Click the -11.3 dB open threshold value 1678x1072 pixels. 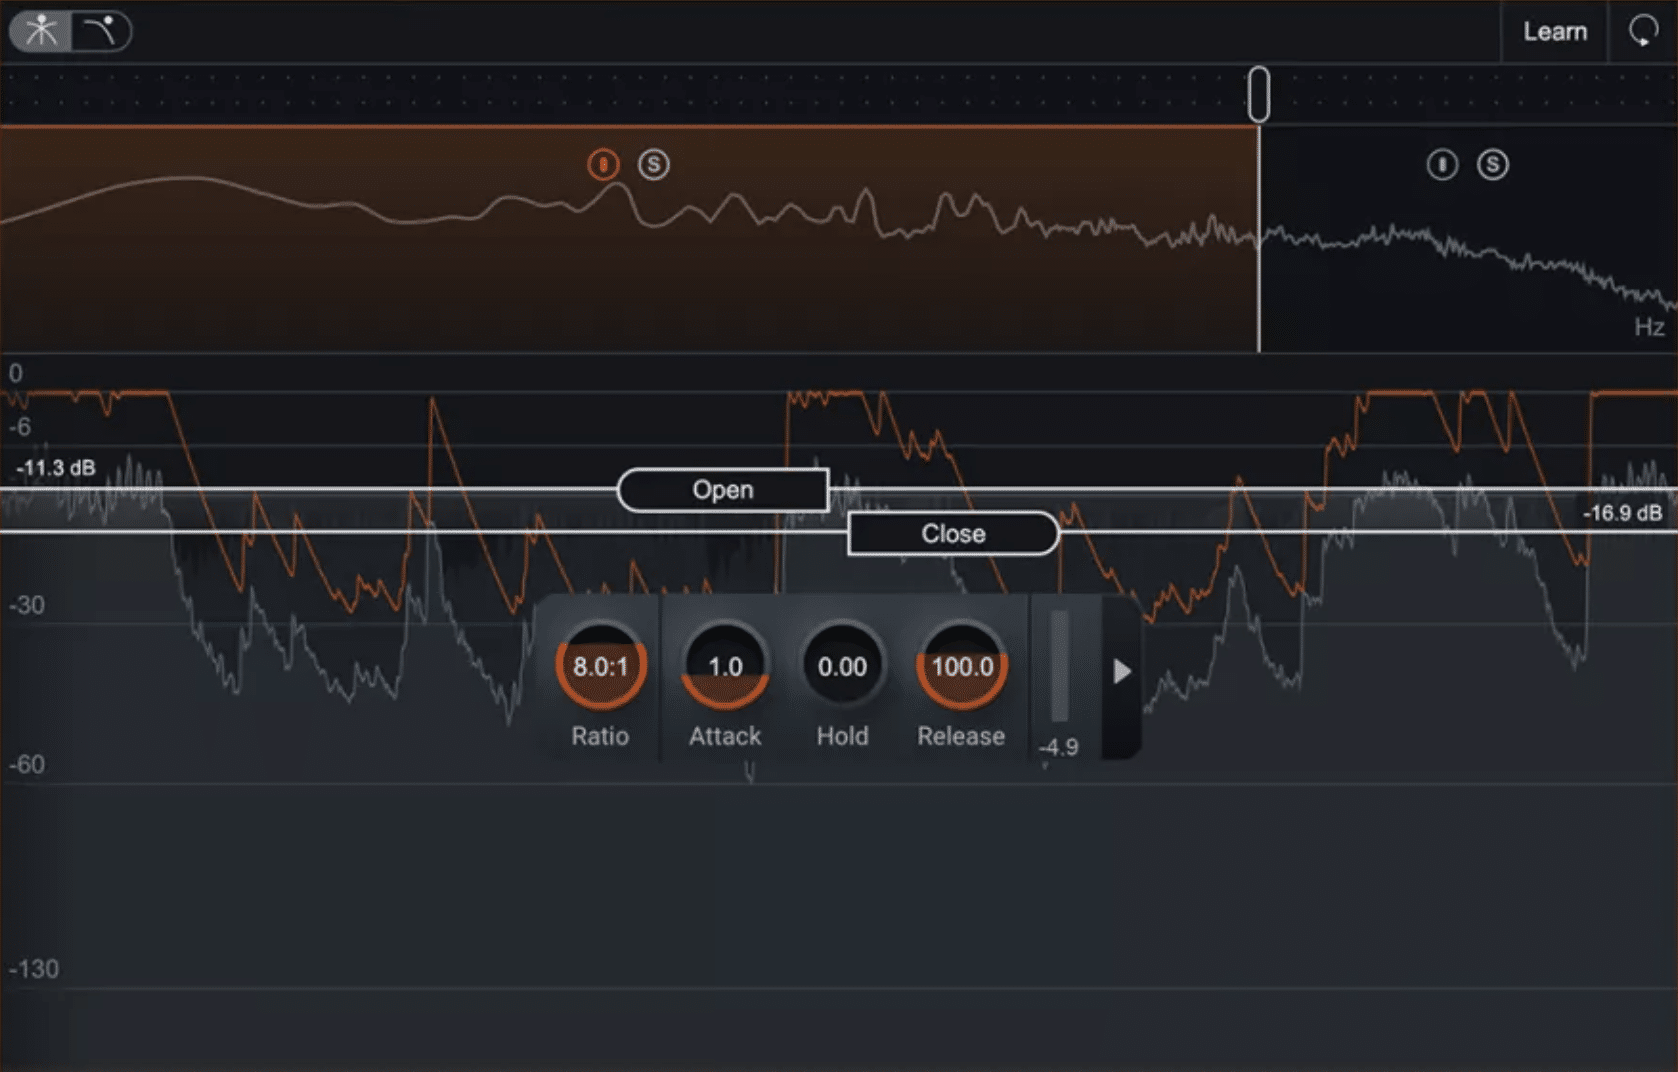click(56, 468)
